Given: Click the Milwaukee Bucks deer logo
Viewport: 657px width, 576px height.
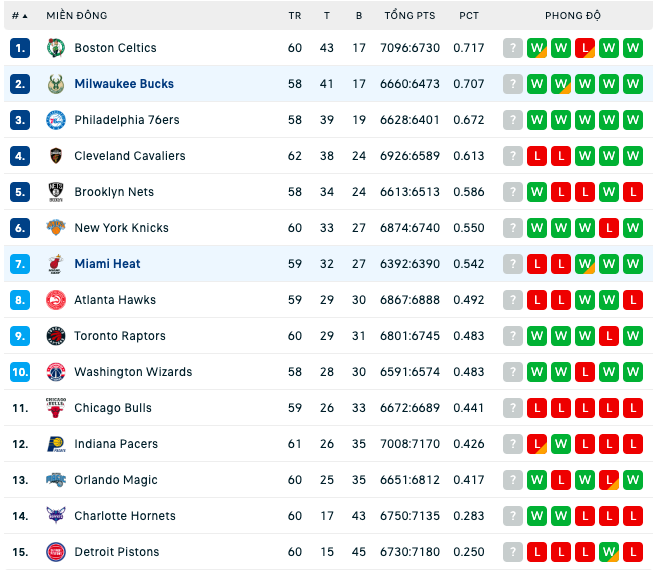Looking at the screenshot, I should pos(55,84).
